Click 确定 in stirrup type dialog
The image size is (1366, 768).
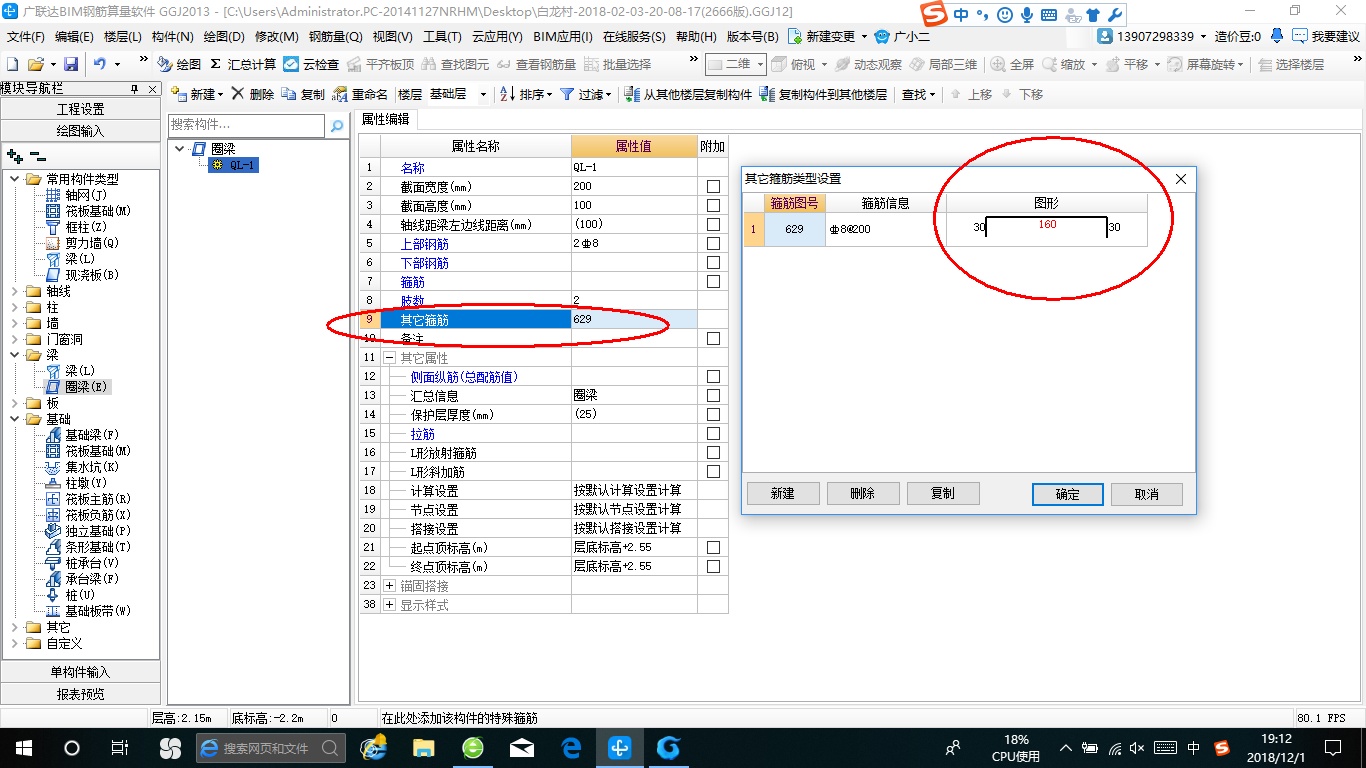[1067, 494]
